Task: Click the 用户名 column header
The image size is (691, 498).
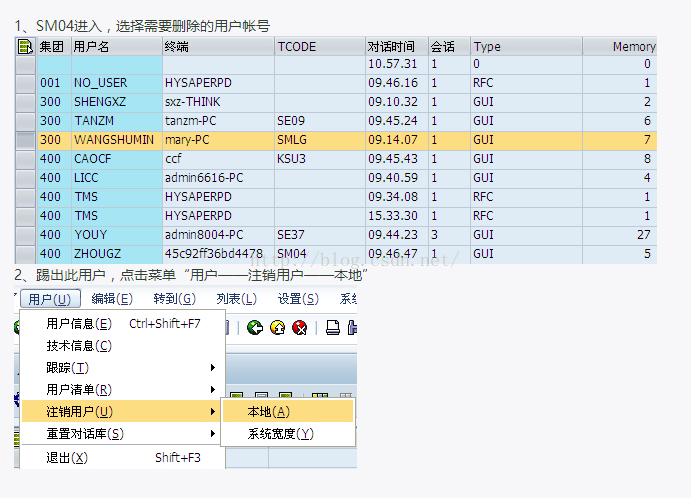Action: (116, 46)
